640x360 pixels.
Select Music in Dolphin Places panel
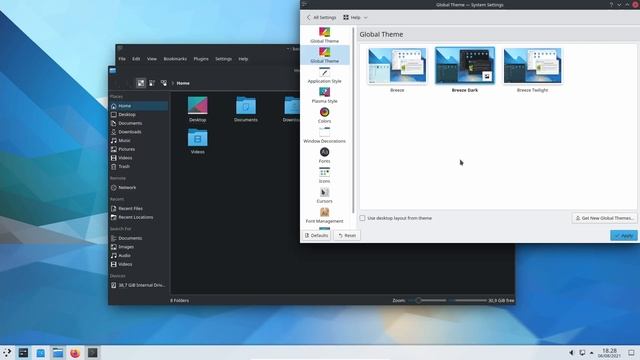[139, 140]
